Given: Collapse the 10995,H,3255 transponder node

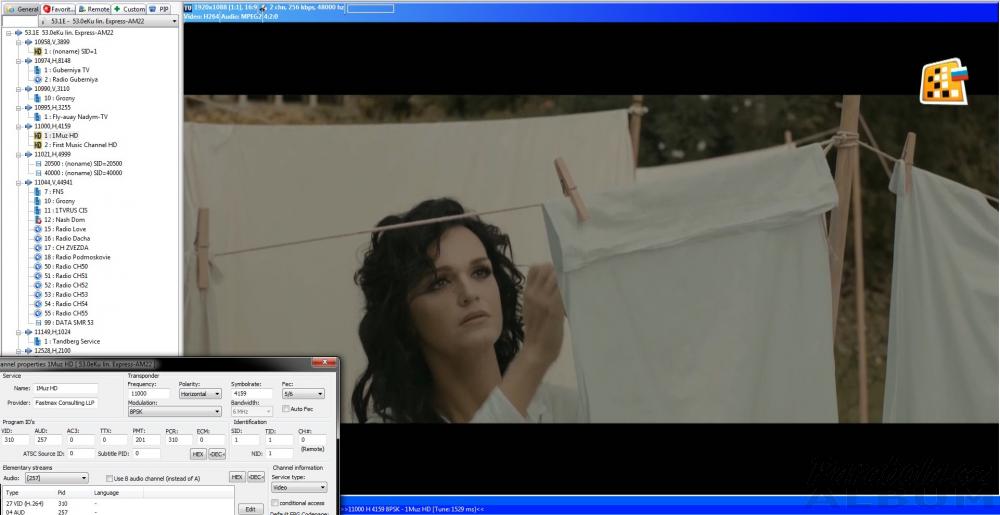Looking at the screenshot, I should pyautogui.click(x=18, y=108).
